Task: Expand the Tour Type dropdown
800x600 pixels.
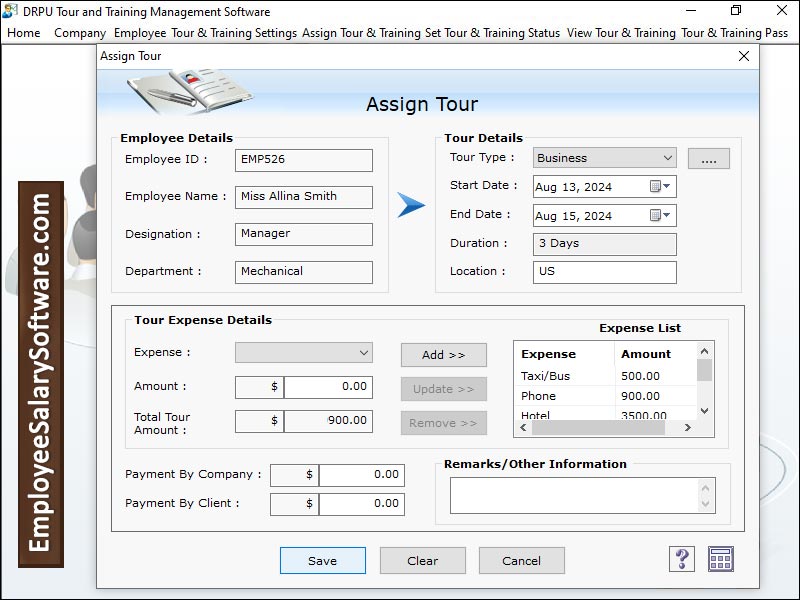Action: tap(667, 158)
